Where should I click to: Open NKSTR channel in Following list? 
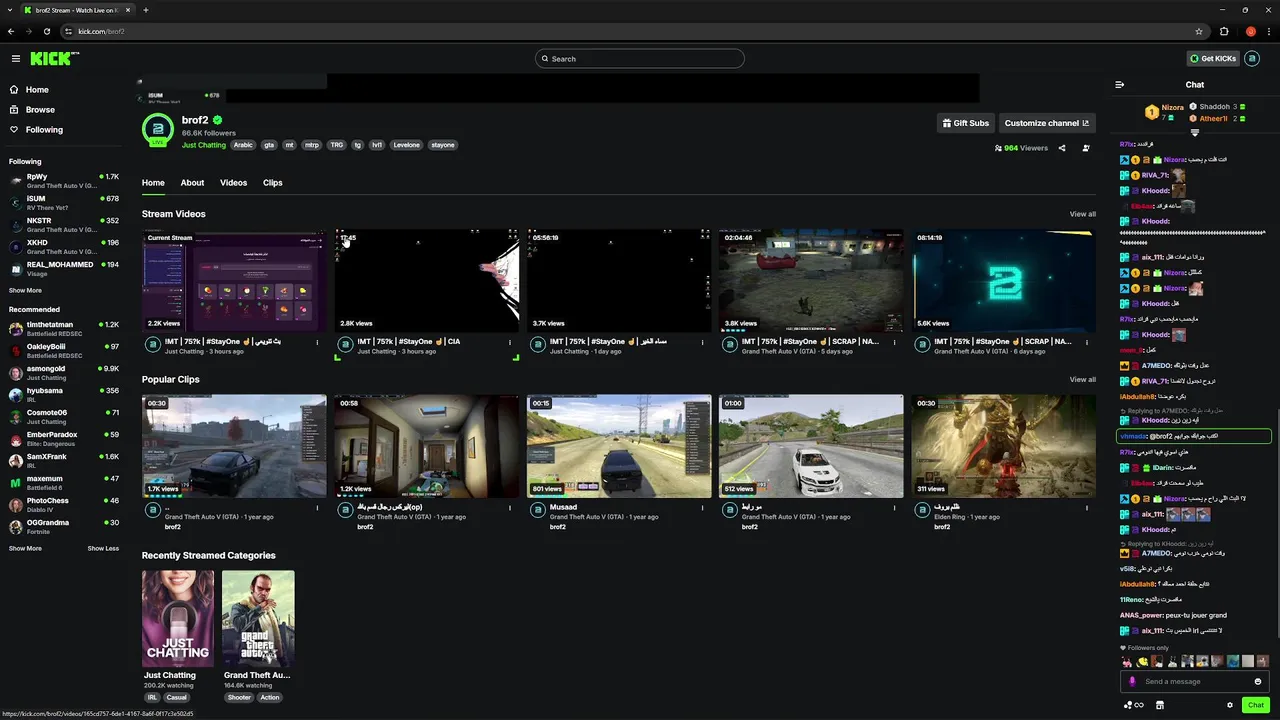coord(64,225)
